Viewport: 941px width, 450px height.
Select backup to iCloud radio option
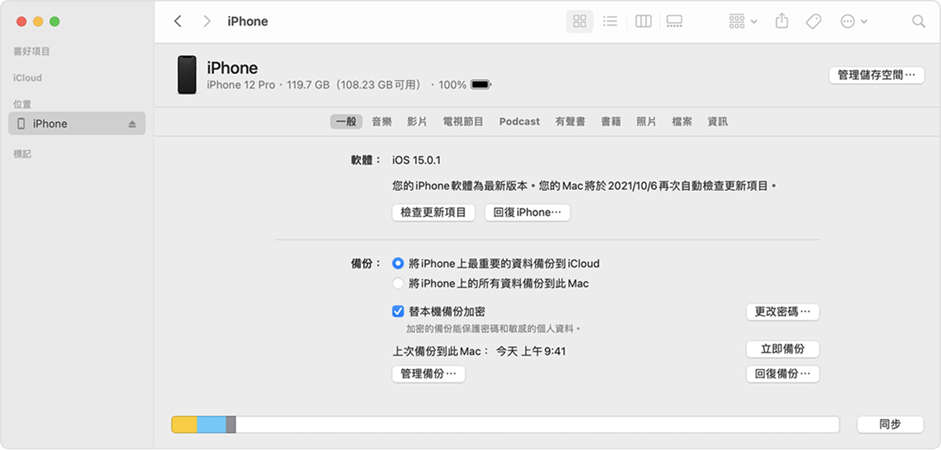pyautogui.click(x=398, y=263)
